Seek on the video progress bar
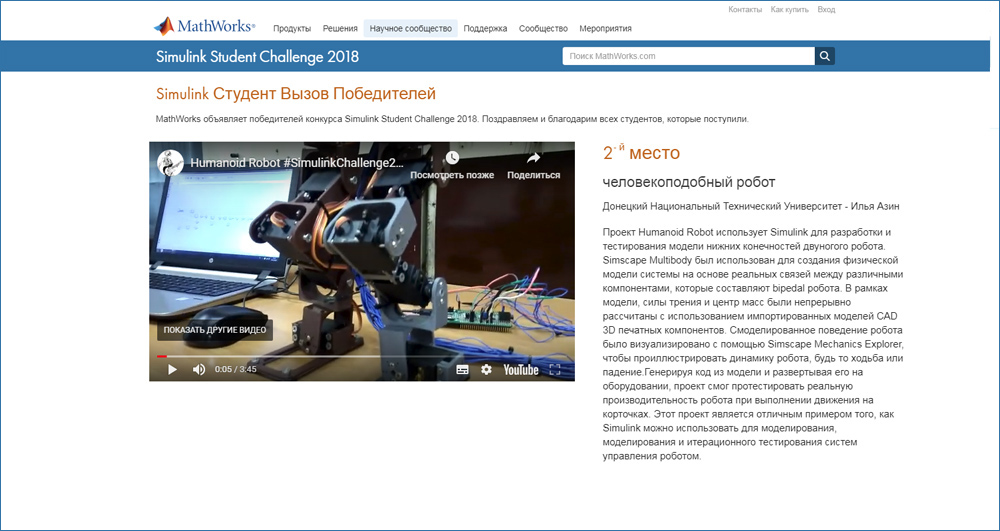1000x531 pixels. coord(362,356)
